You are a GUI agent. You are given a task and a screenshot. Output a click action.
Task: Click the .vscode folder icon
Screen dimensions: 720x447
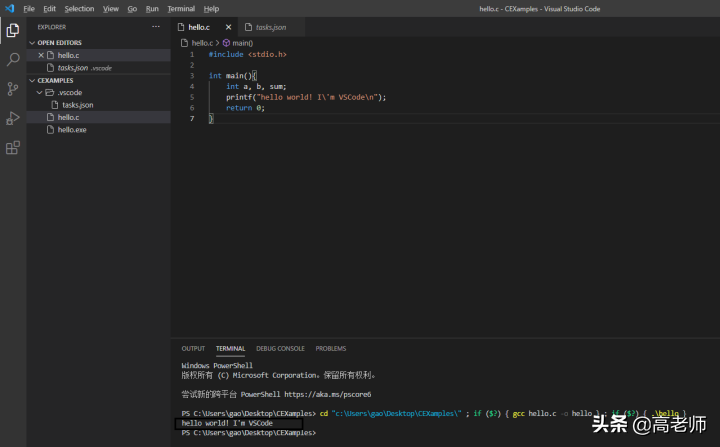coord(50,92)
